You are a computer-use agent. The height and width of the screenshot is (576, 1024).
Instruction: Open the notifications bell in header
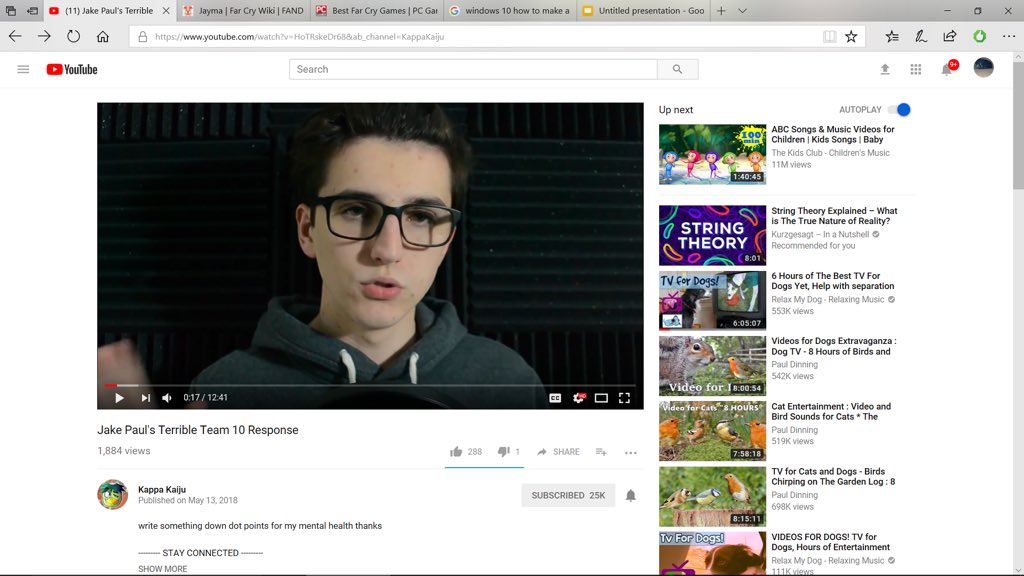(948, 69)
